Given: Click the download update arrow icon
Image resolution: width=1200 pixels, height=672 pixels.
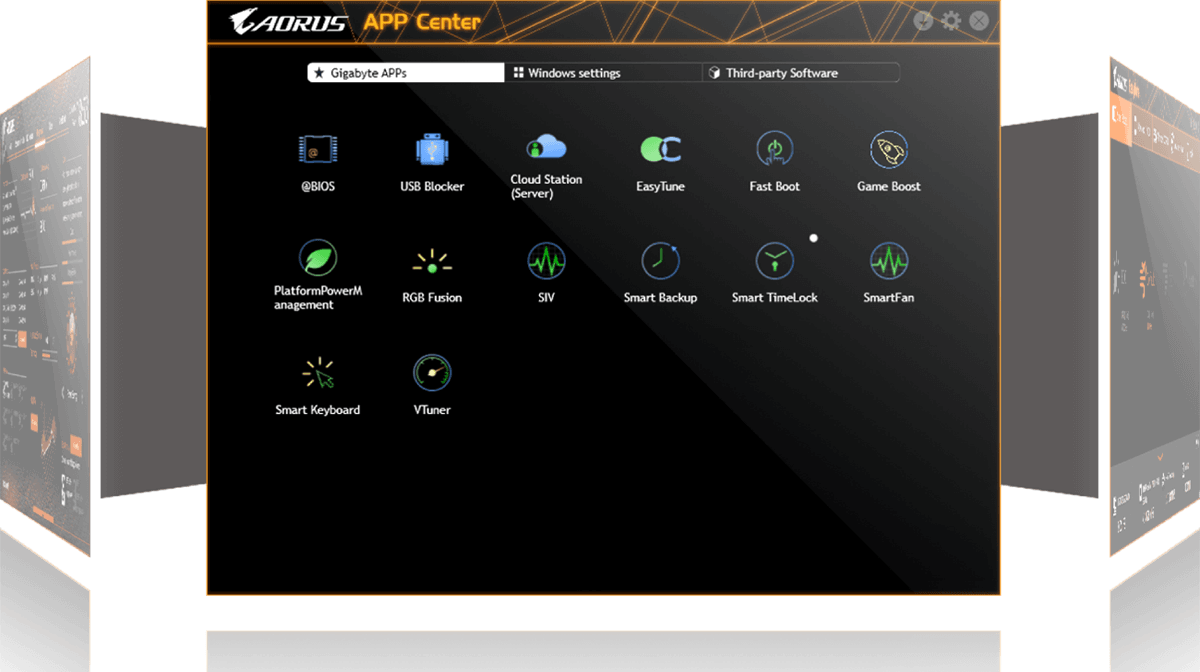Looking at the screenshot, I should point(923,21).
